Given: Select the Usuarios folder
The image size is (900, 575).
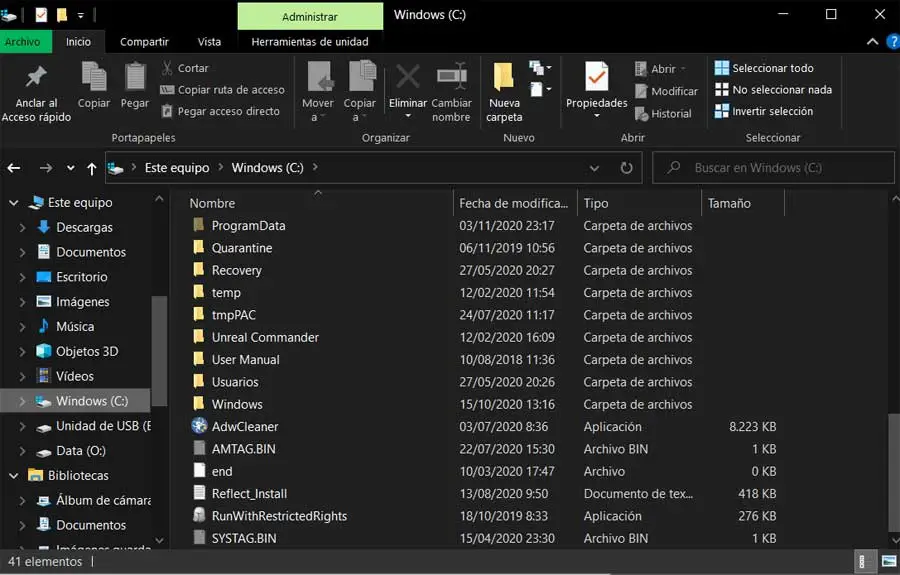Looking at the screenshot, I should point(235,382).
